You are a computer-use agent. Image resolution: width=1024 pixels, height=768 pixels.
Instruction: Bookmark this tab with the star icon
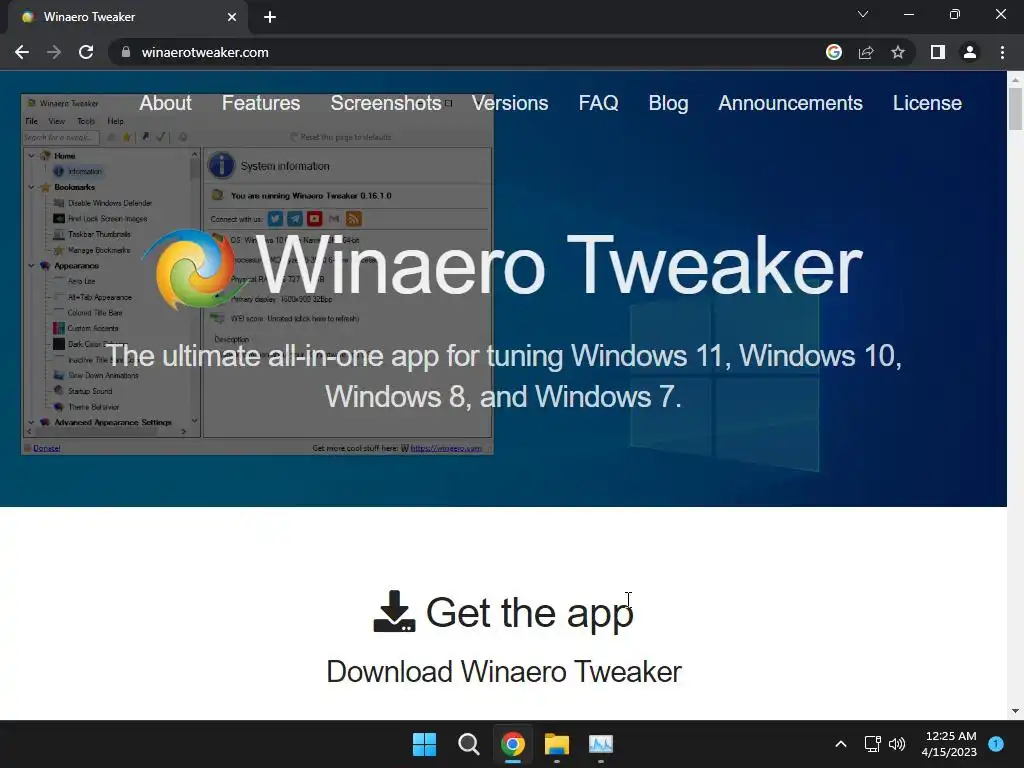898,52
